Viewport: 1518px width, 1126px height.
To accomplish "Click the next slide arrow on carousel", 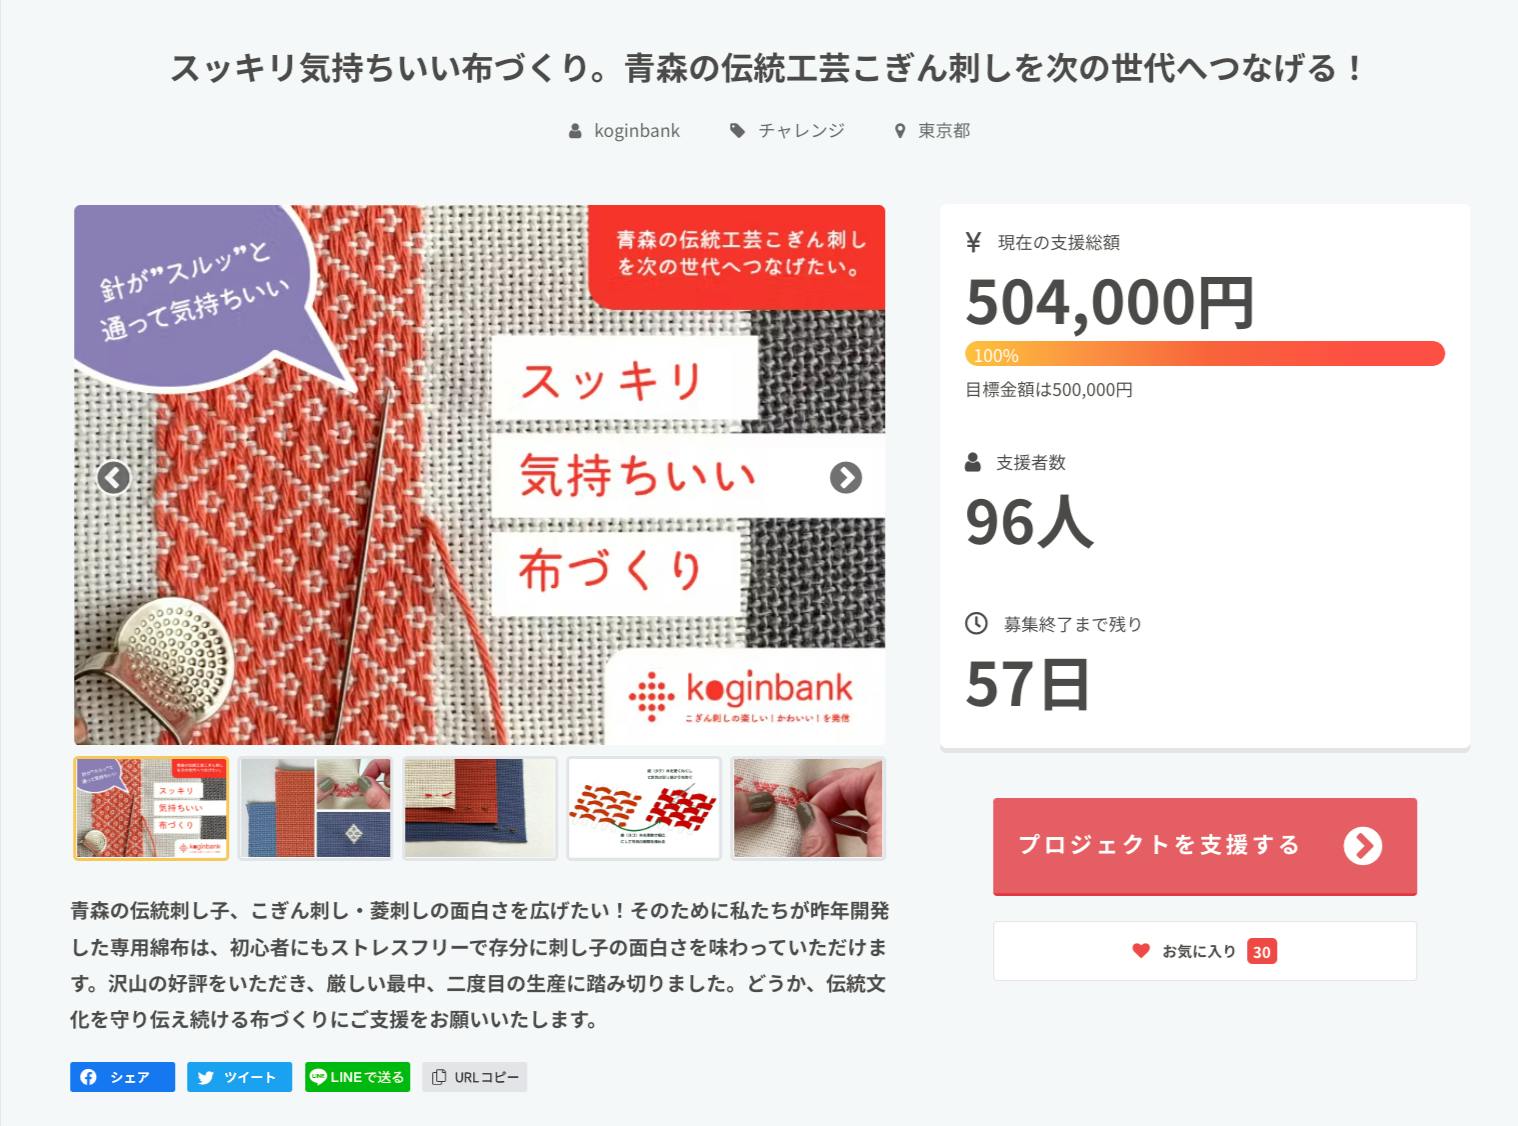I will 845,478.
